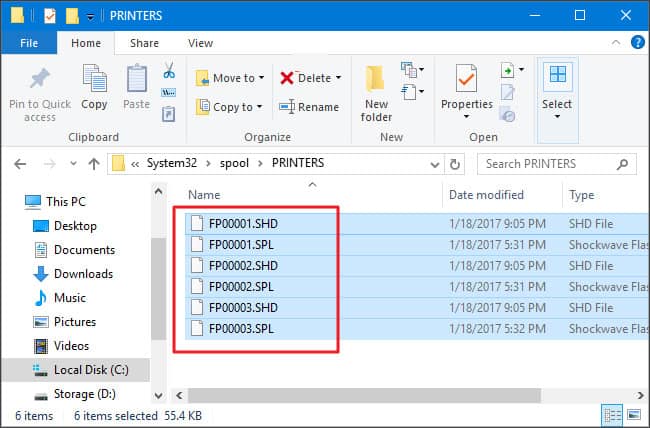
Task: Open the New item dropdown icon
Action: pyautogui.click(x=412, y=70)
